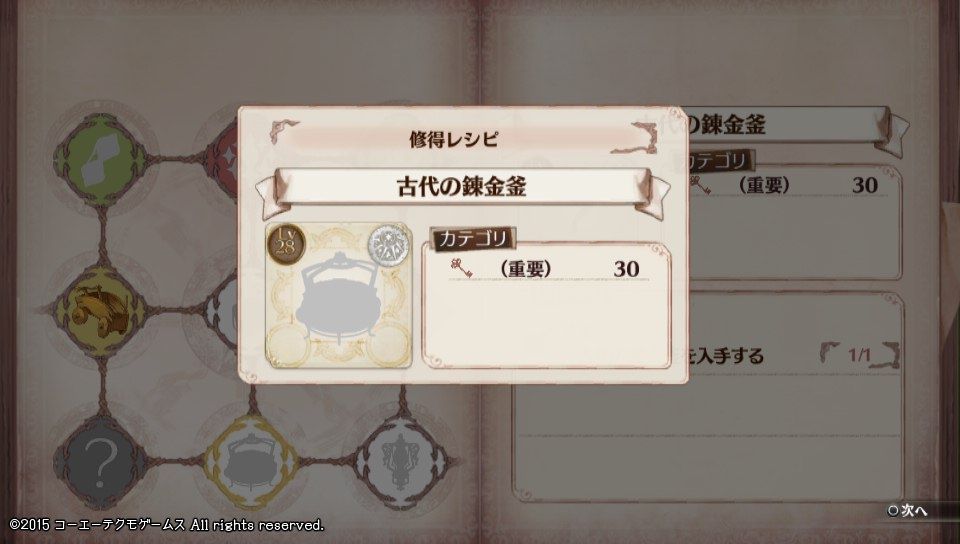Click the 次へ next button
Screen dimensions: 960x544
(907, 510)
